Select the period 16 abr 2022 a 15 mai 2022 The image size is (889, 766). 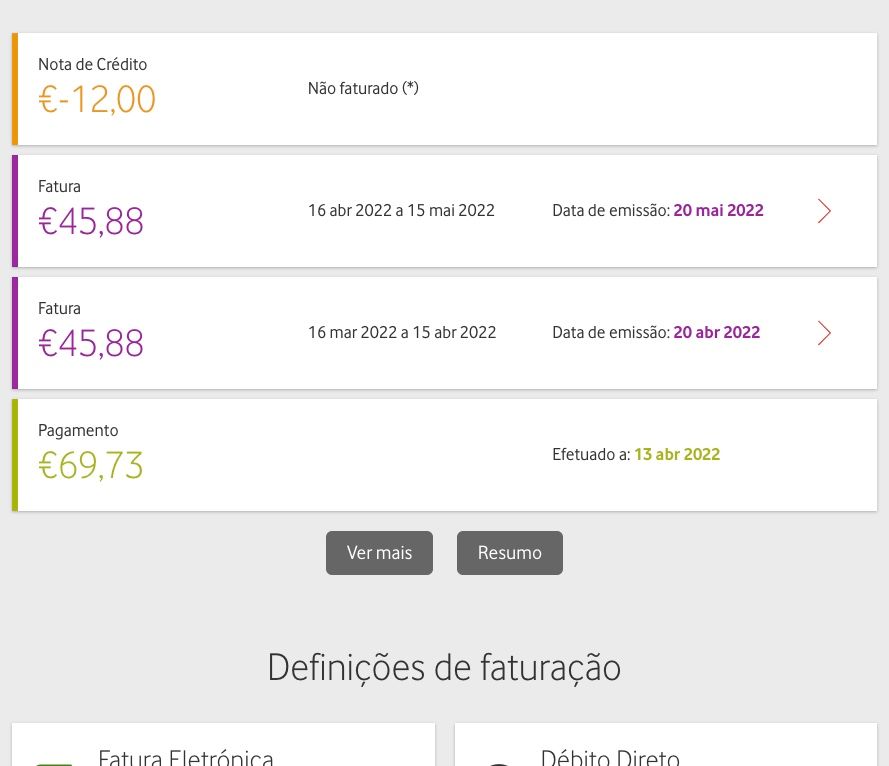point(401,211)
